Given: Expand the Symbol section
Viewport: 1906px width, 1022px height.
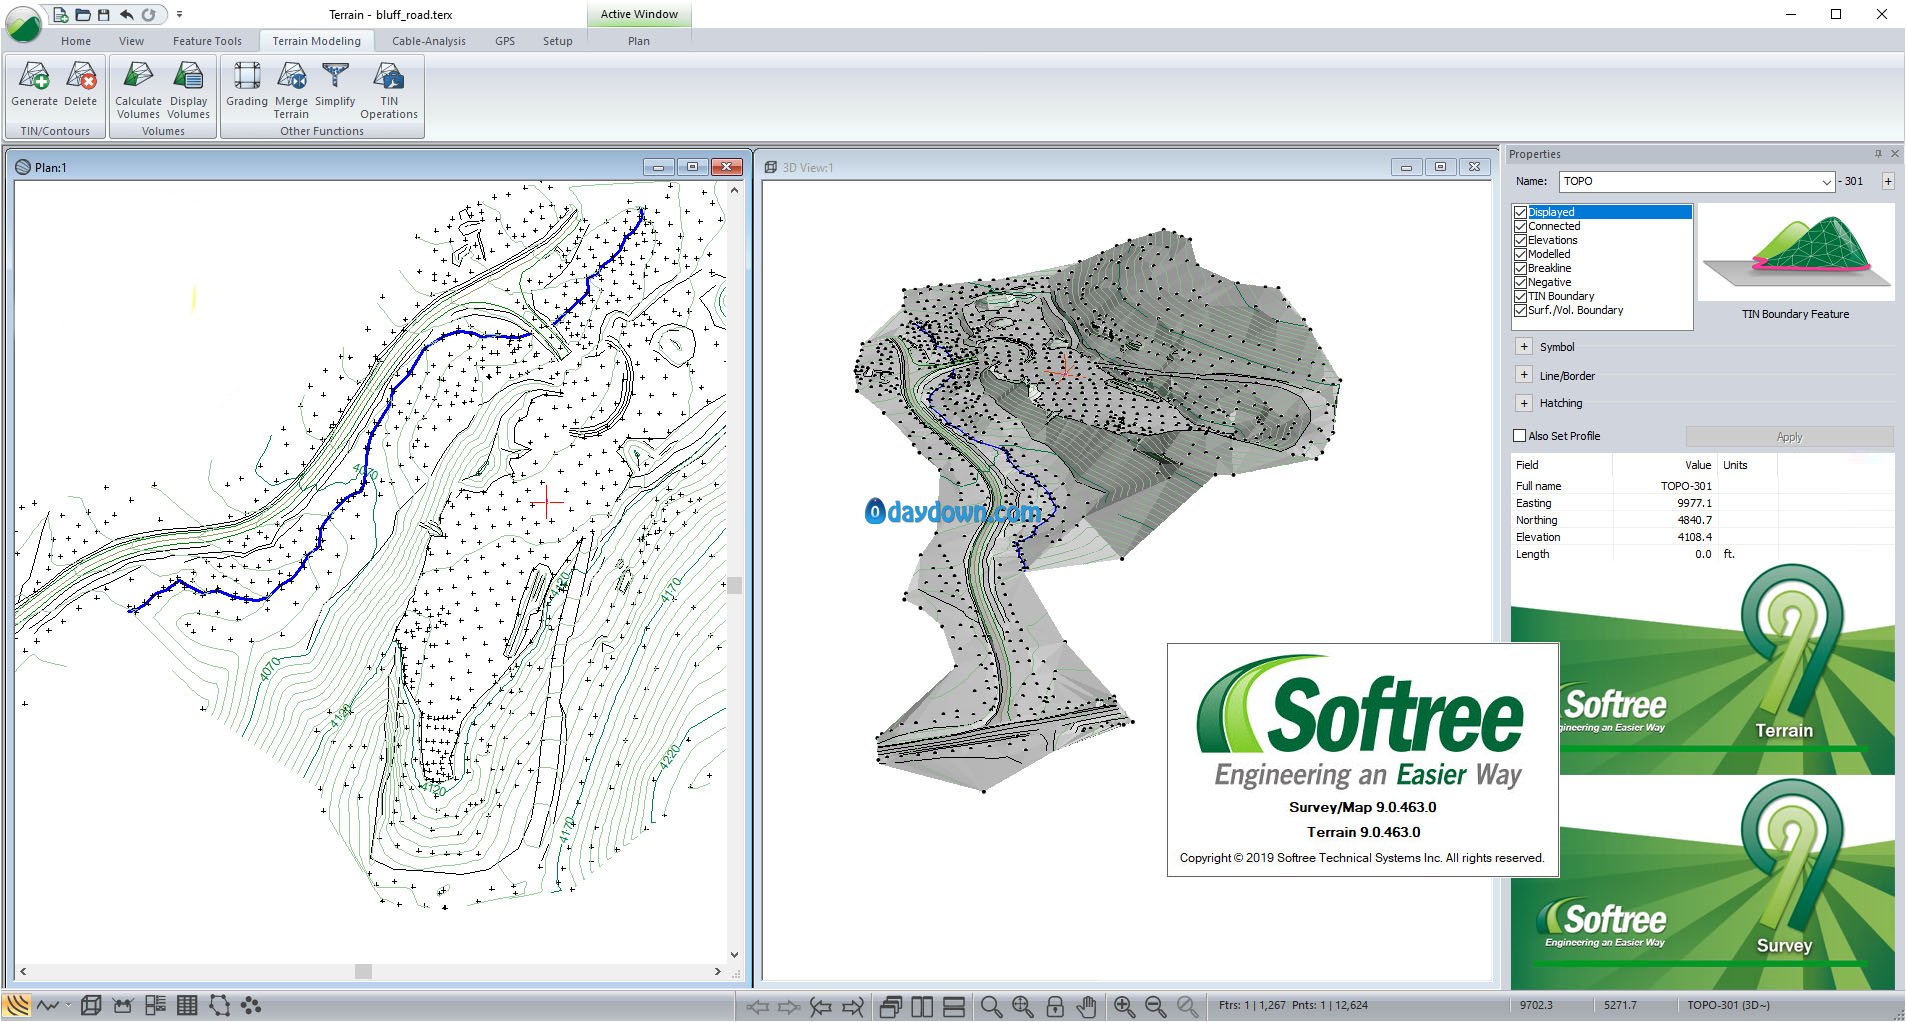Looking at the screenshot, I should [x=1524, y=347].
